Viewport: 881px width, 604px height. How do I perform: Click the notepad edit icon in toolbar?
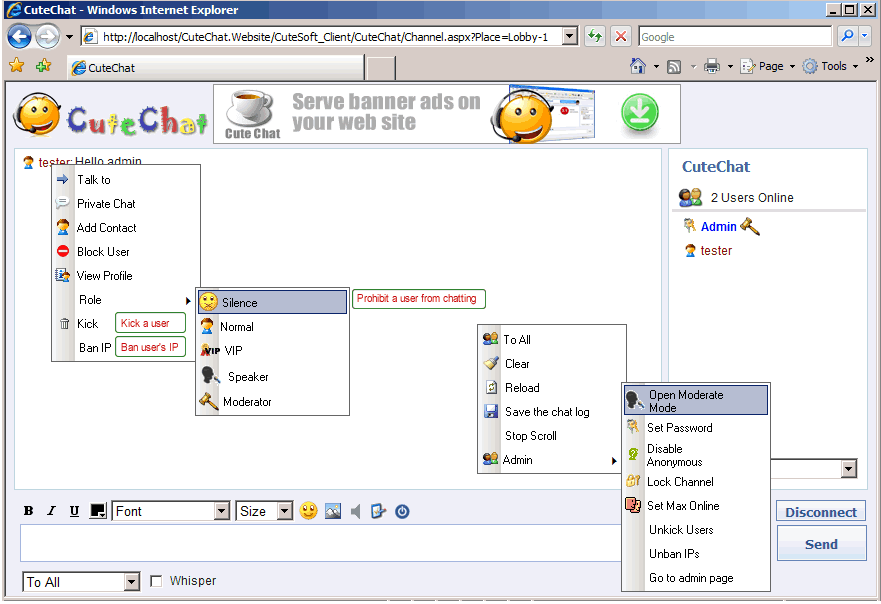tap(378, 511)
